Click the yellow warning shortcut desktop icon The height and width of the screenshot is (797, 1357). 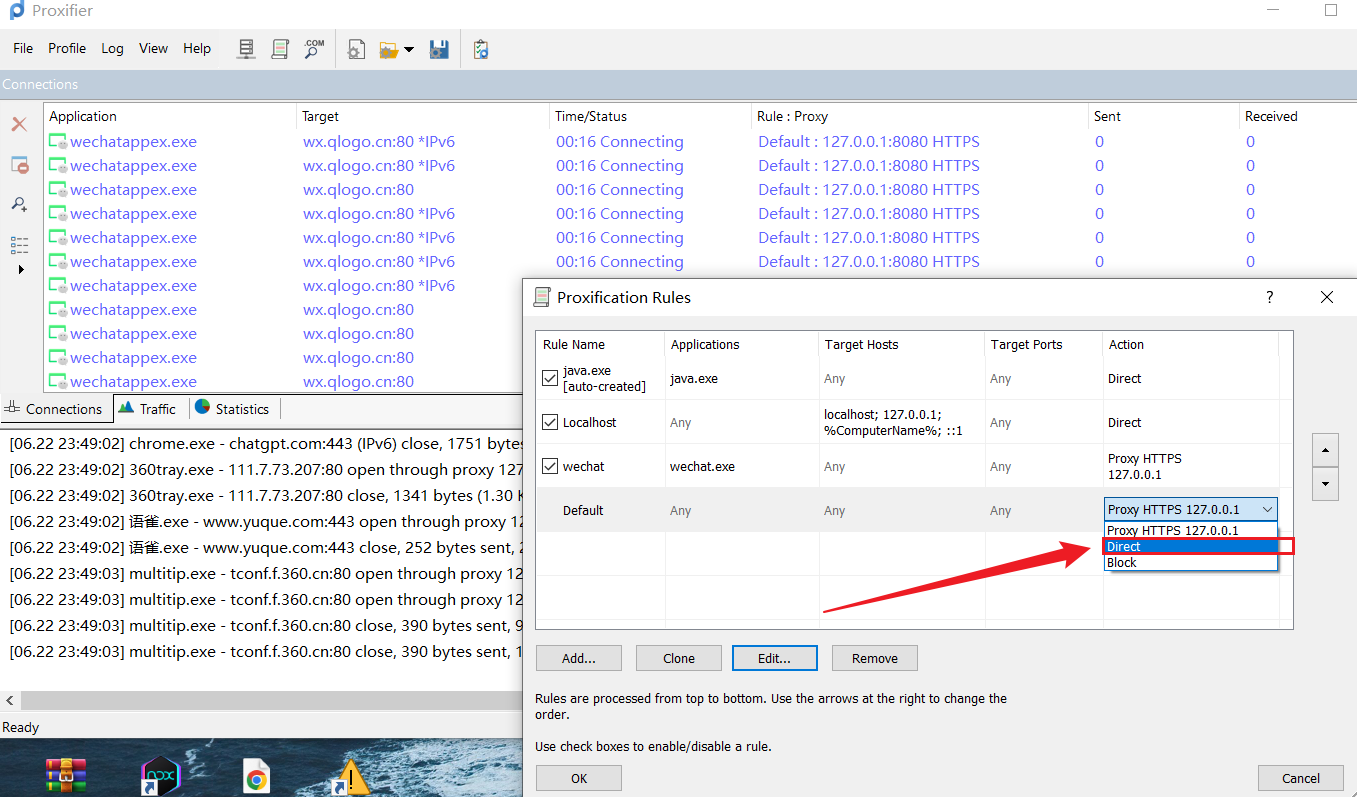[351, 777]
